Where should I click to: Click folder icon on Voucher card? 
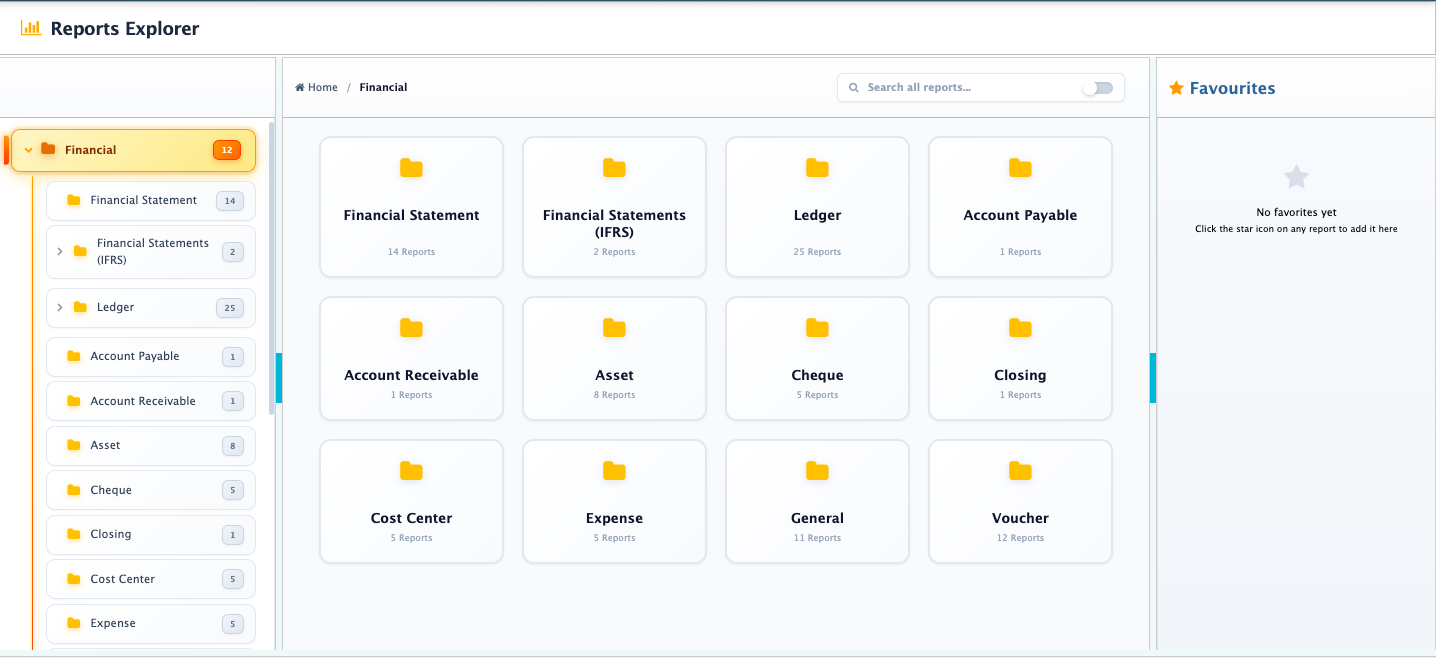click(1020, 471)
